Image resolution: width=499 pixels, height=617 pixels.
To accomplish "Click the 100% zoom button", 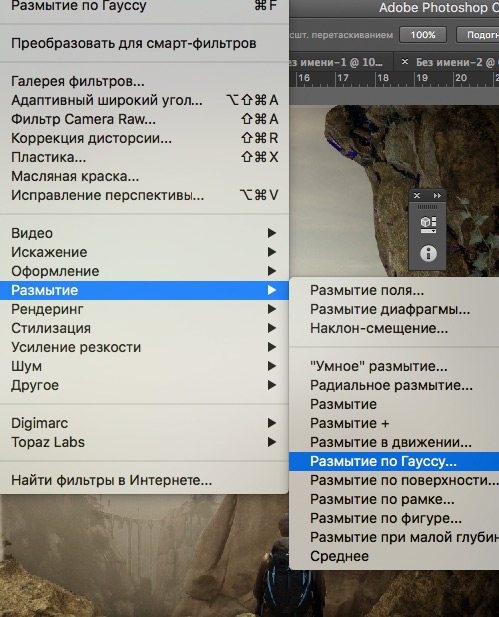I will pos(423,35).
